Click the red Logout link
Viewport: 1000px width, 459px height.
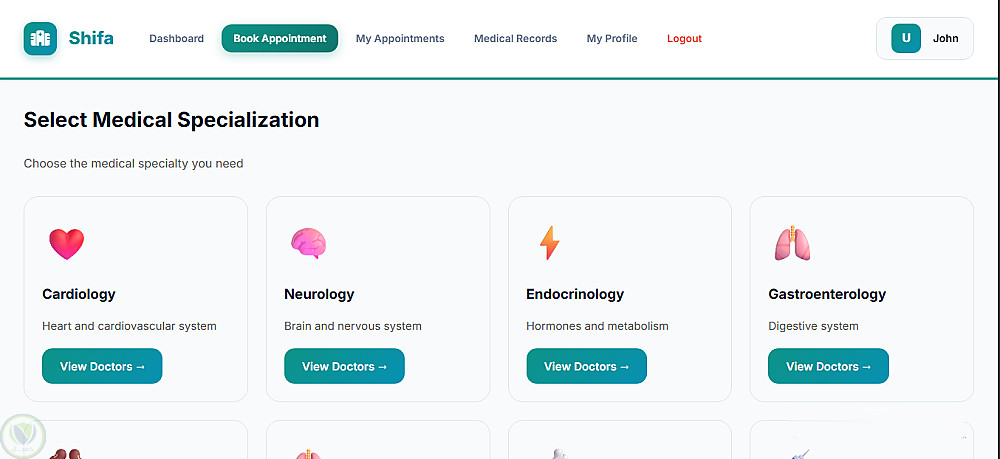684,39
